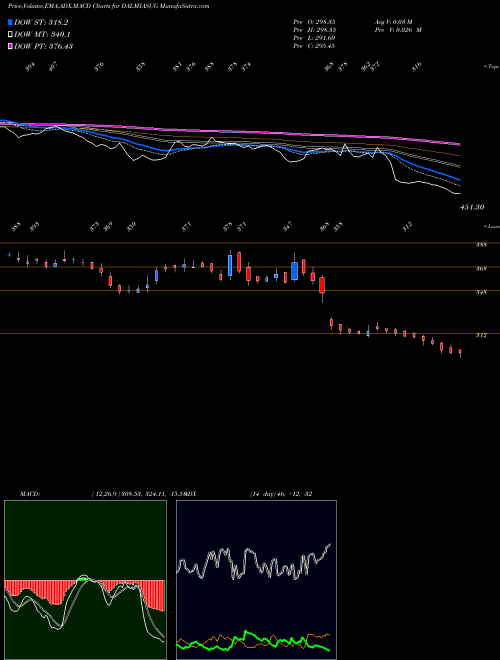500x660 pixels.
Task: Click the DOW PT: 376.43 label
Action: tap(43, 46)
